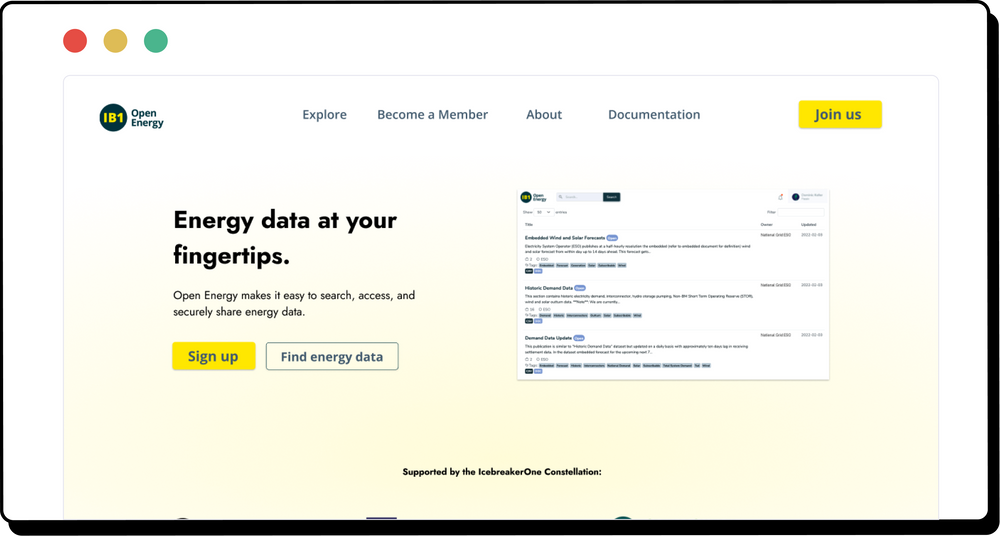
Task: Open the Documentation navigation link
Action: [654, 115]
